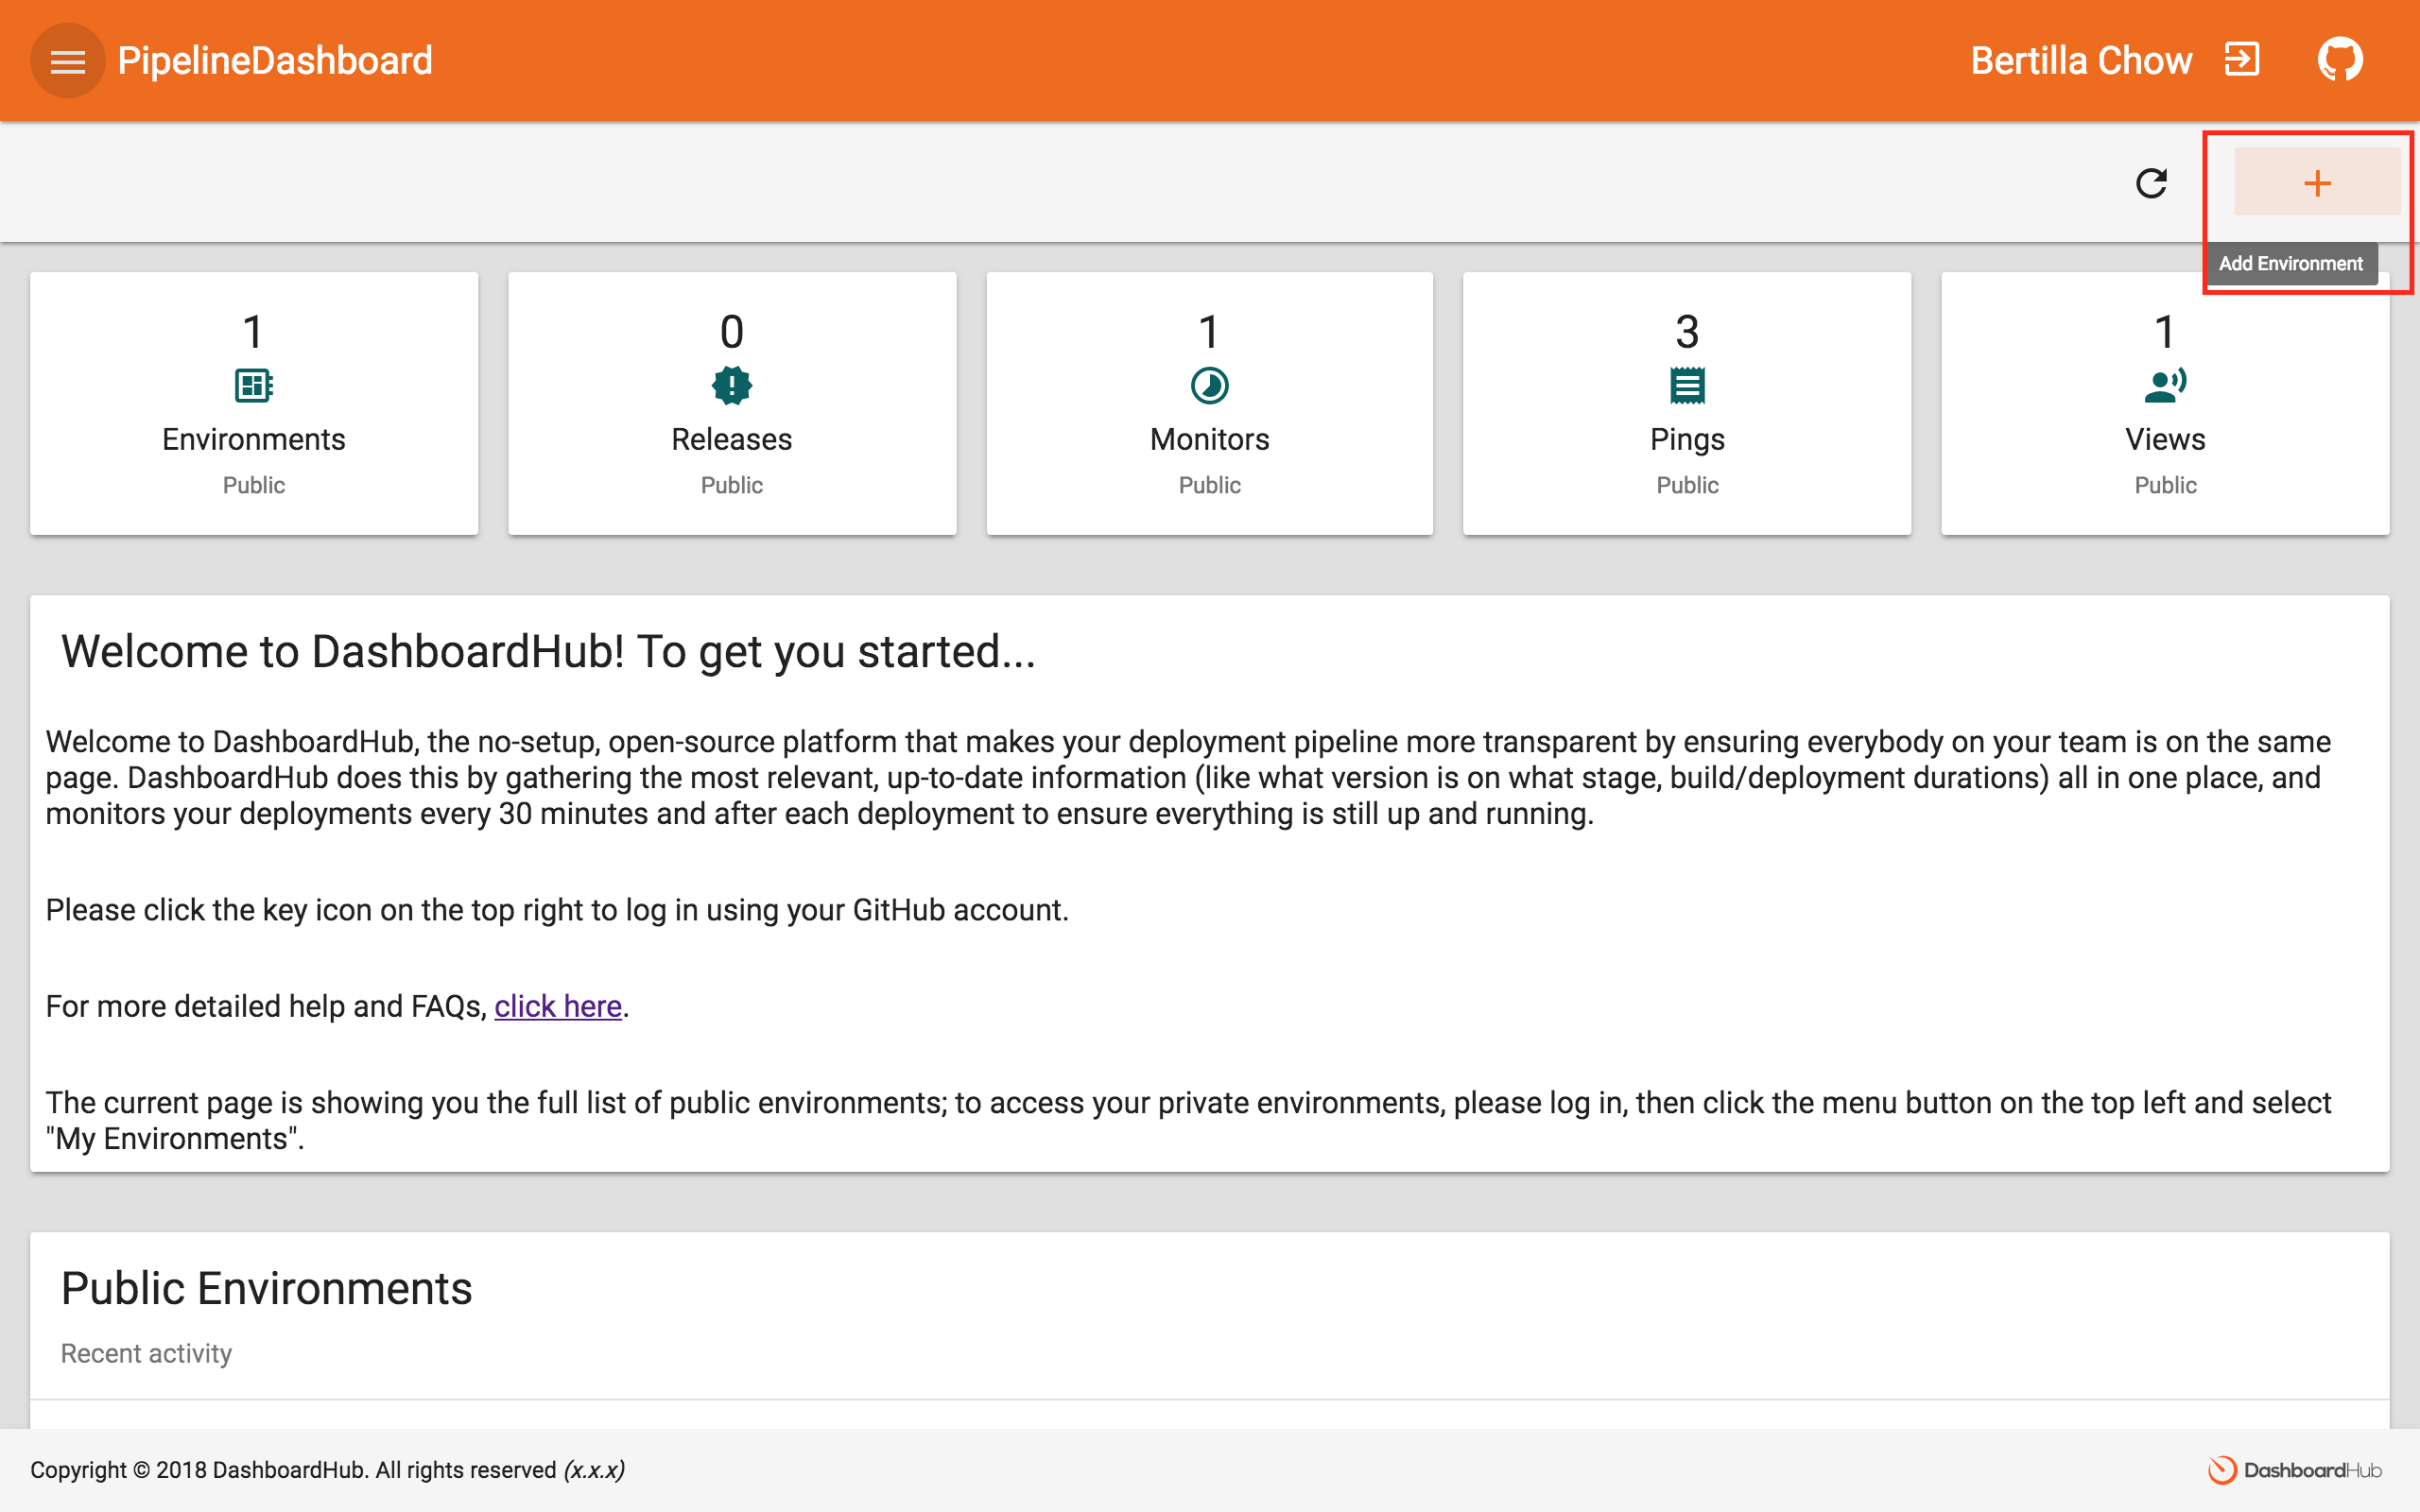
Task: Click the Bertilla Chow username
Action: (2081, 61)
